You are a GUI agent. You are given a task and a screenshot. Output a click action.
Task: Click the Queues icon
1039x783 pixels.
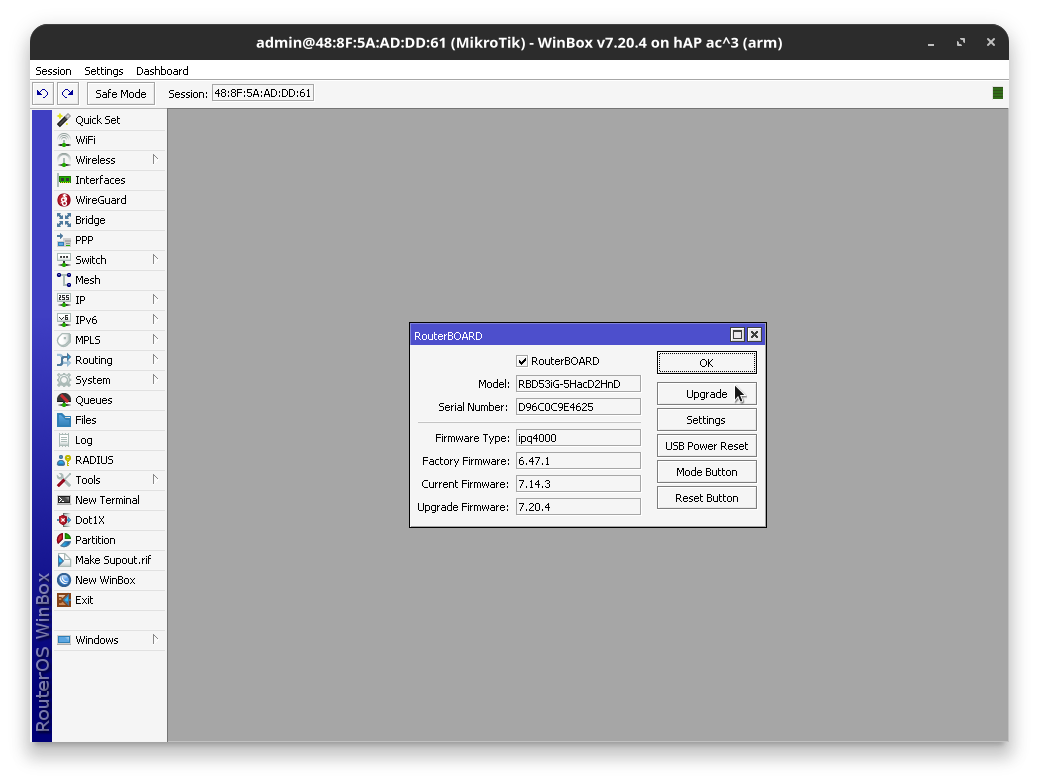(x=64, y=400)
